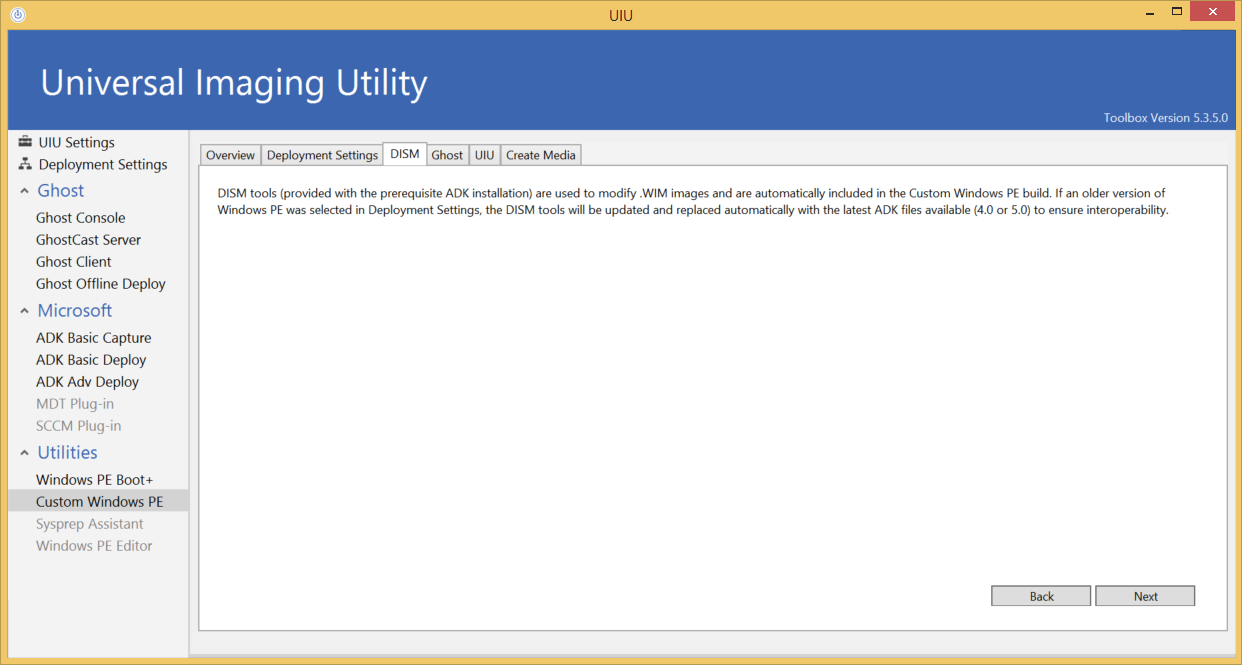The width and height of the screenshot is (1242, 665).
Task: Click the DISM tools description paragraph
Action: pos(693,201)
